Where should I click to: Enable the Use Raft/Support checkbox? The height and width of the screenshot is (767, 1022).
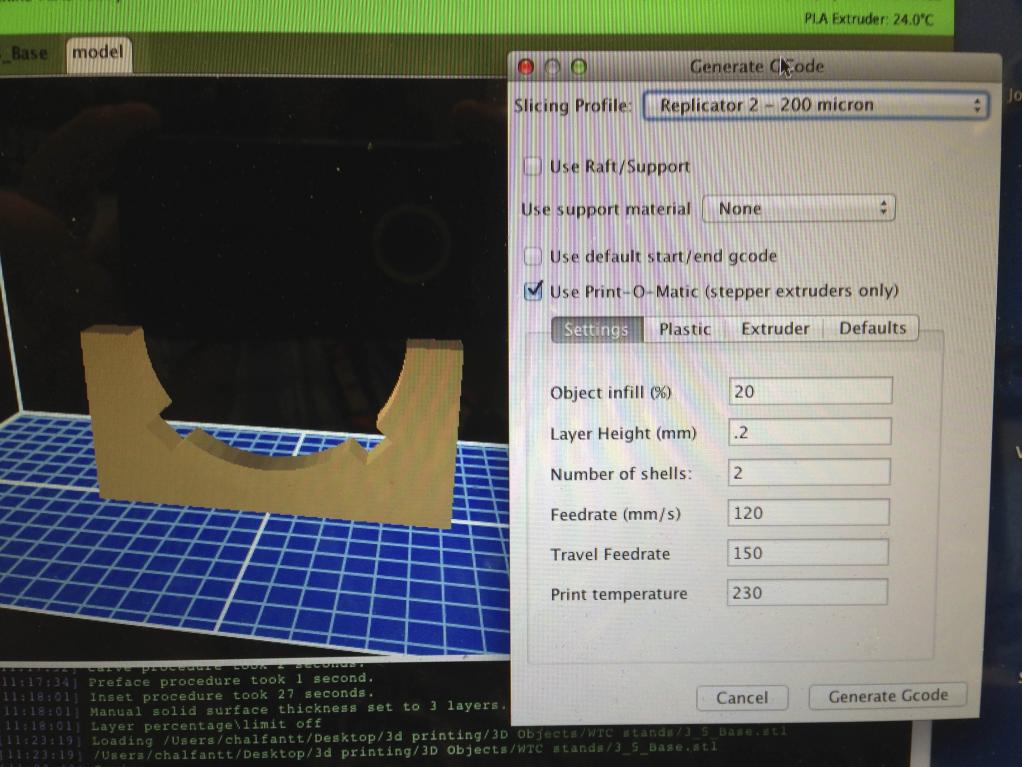point(534,166)
